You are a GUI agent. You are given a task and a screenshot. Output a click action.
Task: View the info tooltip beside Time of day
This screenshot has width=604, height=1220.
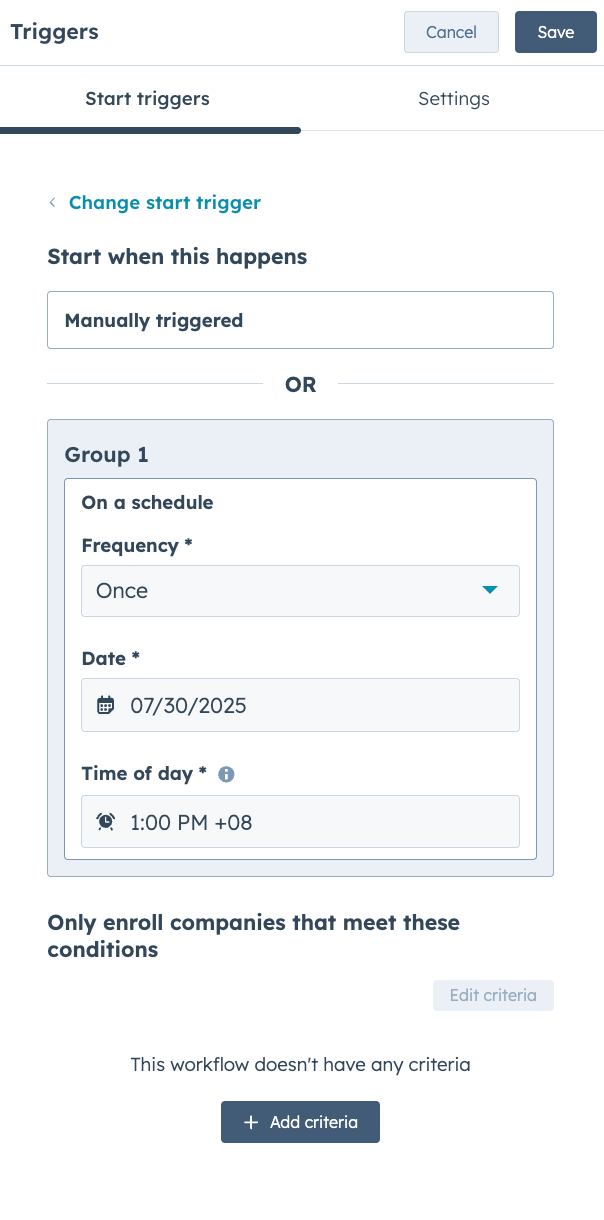click(x=225, y=773)
